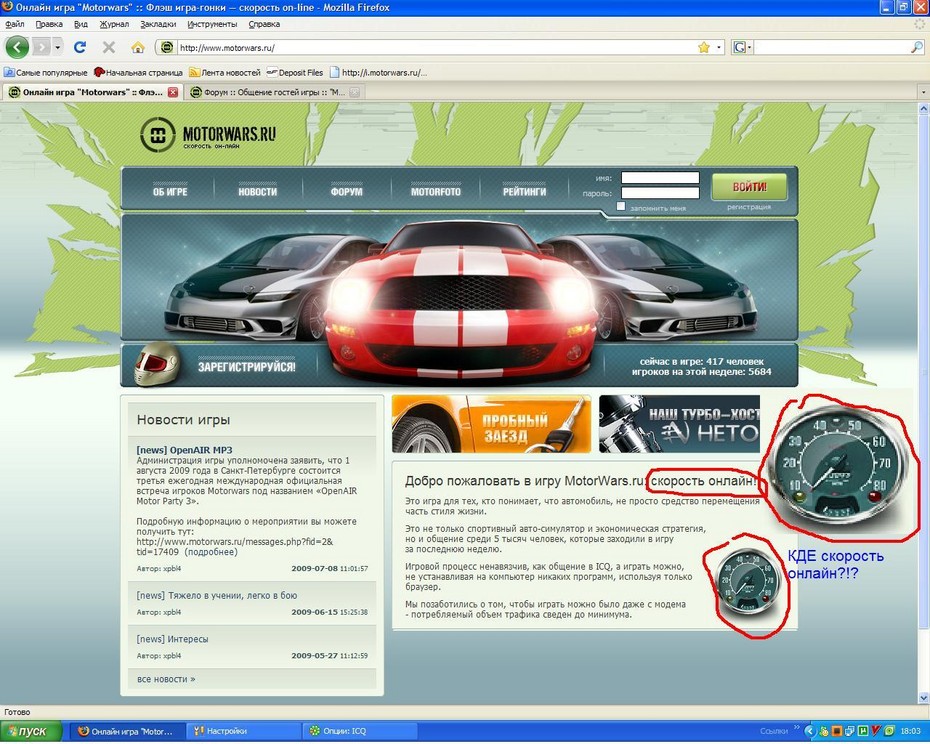Click the red V antivirus tray icon
930x744 pixels.
pyautogui.click(x=875, y=731)
